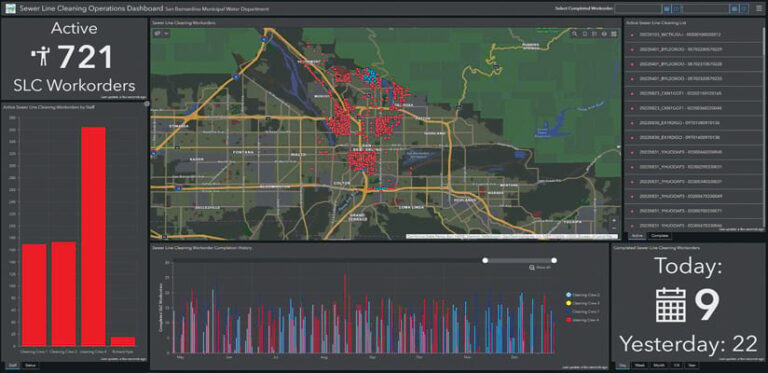Click the first start date input field

coord(638,8)
